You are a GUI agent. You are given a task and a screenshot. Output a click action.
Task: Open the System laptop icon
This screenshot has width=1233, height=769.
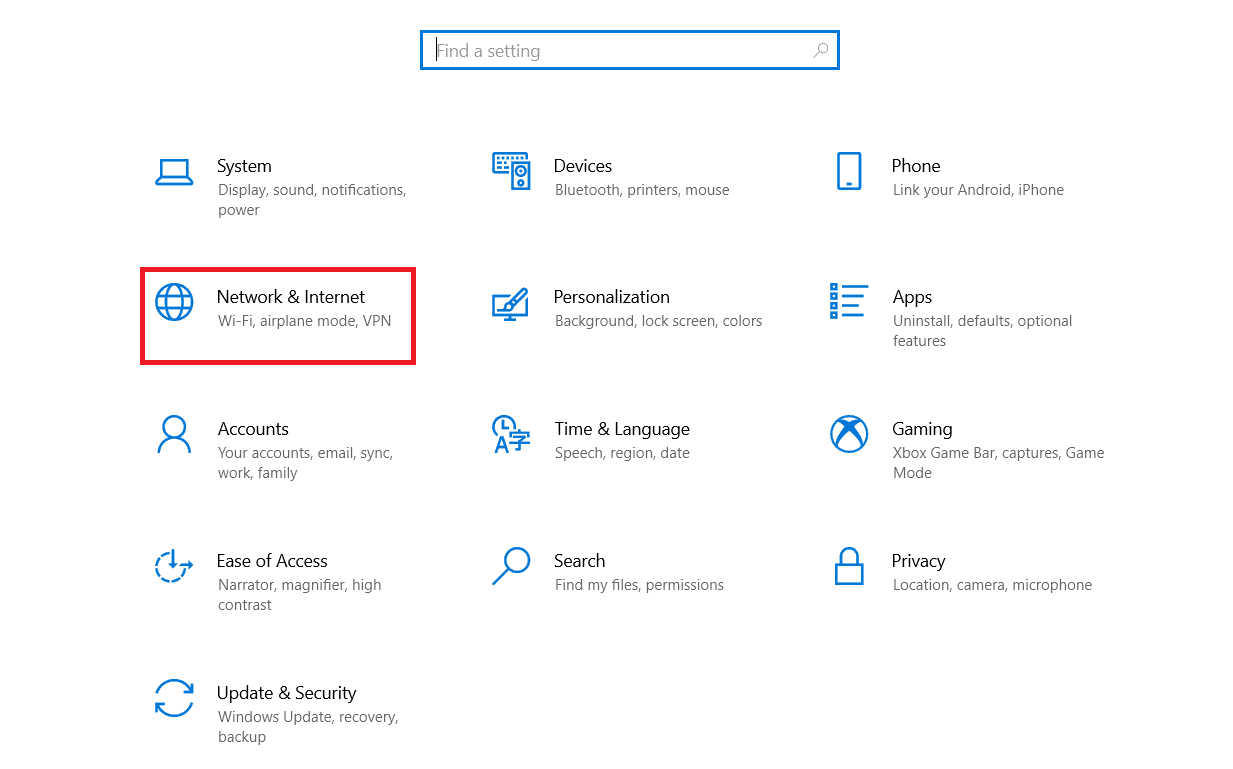[174, 172]
